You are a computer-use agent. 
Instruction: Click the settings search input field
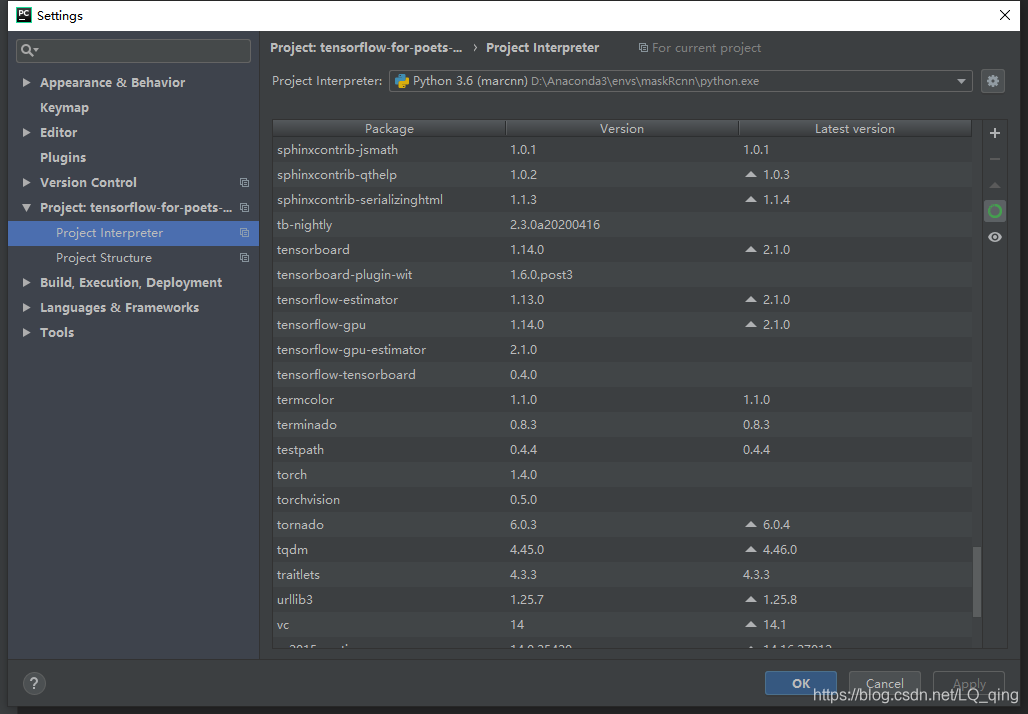[133, 50]
